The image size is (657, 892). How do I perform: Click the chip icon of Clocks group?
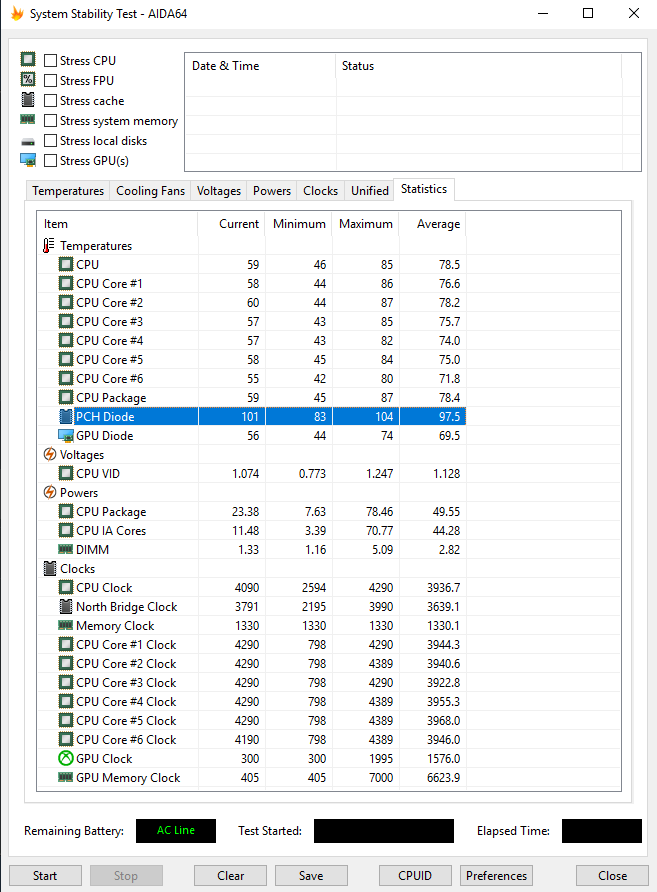click(50, 568)
